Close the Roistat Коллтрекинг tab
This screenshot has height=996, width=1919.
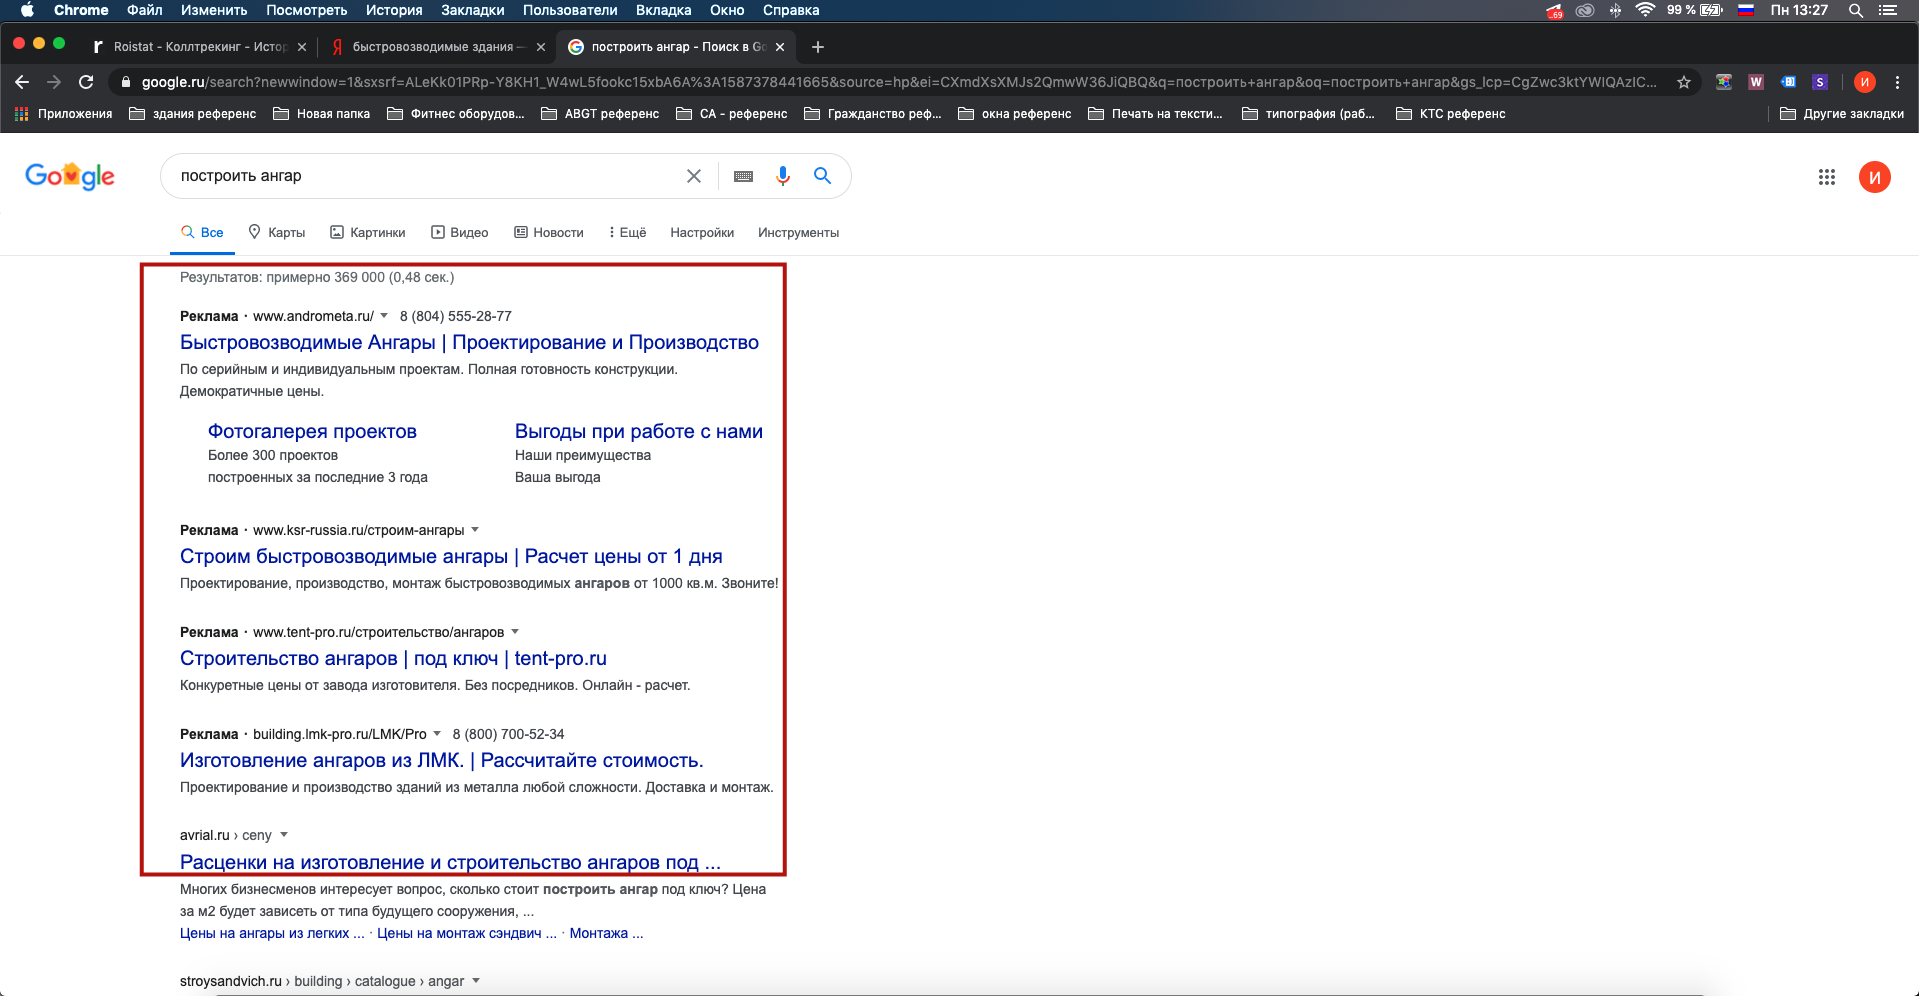(x=302, y=47)
